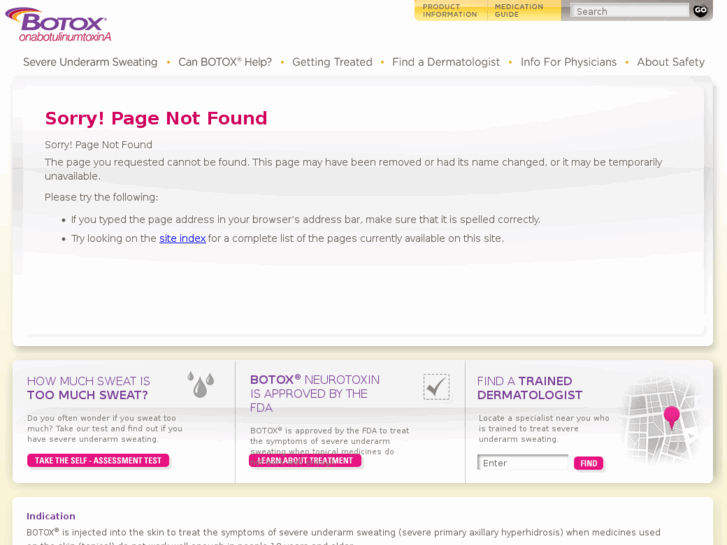Screen dimensions: 727x545
Task: Open the Medication Guide link
Action: point(519,11)
